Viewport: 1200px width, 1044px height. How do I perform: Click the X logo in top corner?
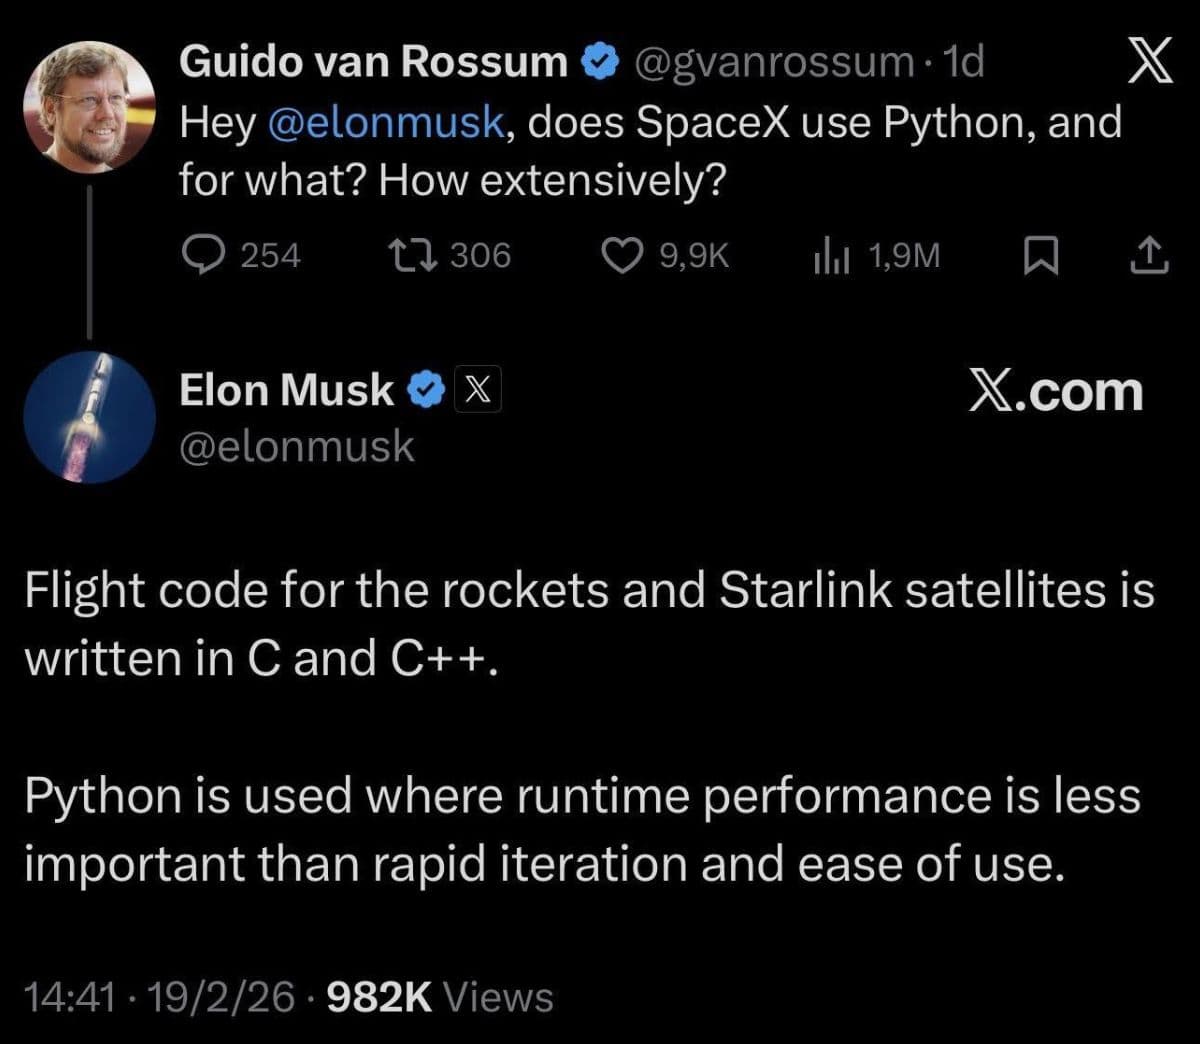click(1148, 63)
